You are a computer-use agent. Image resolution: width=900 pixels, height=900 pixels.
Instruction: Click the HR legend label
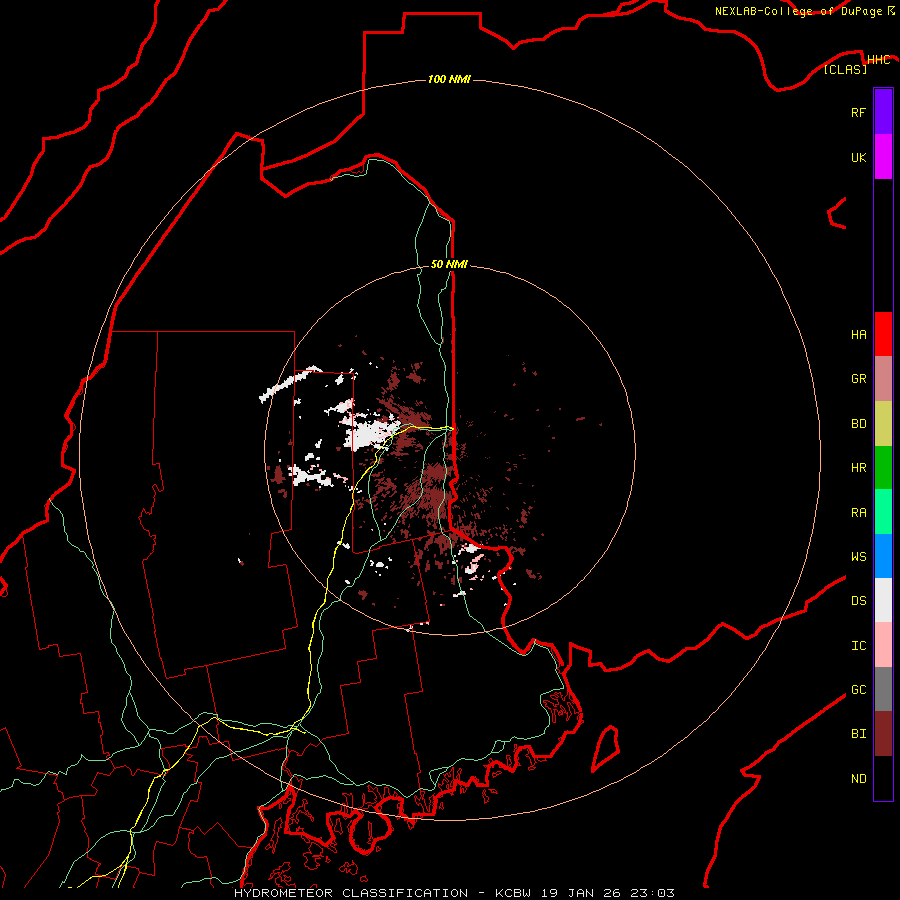point(858,468)
